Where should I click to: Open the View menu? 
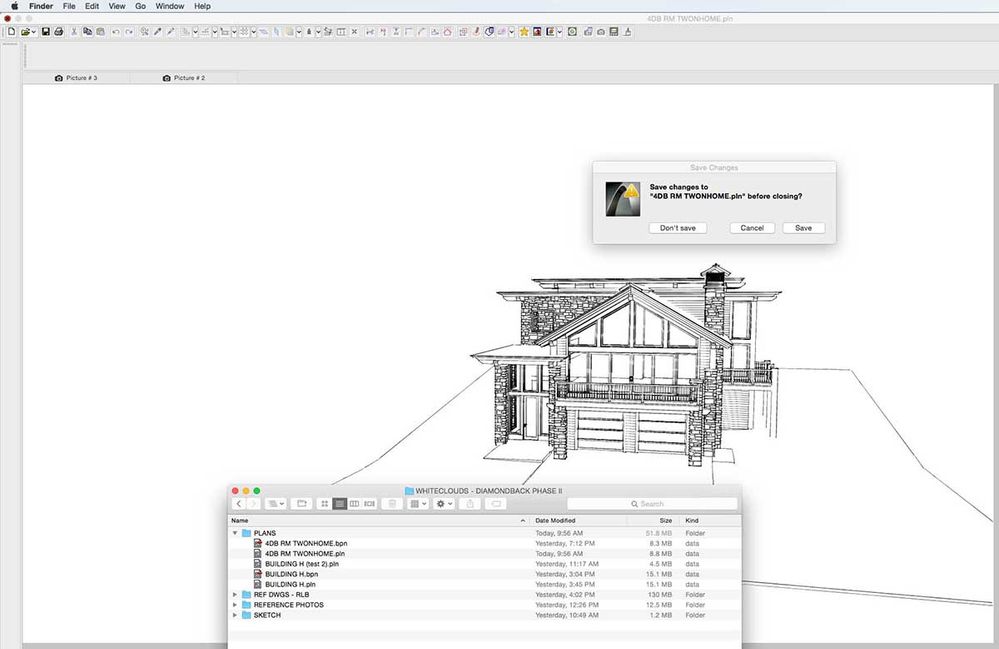(x=117, y=6)
